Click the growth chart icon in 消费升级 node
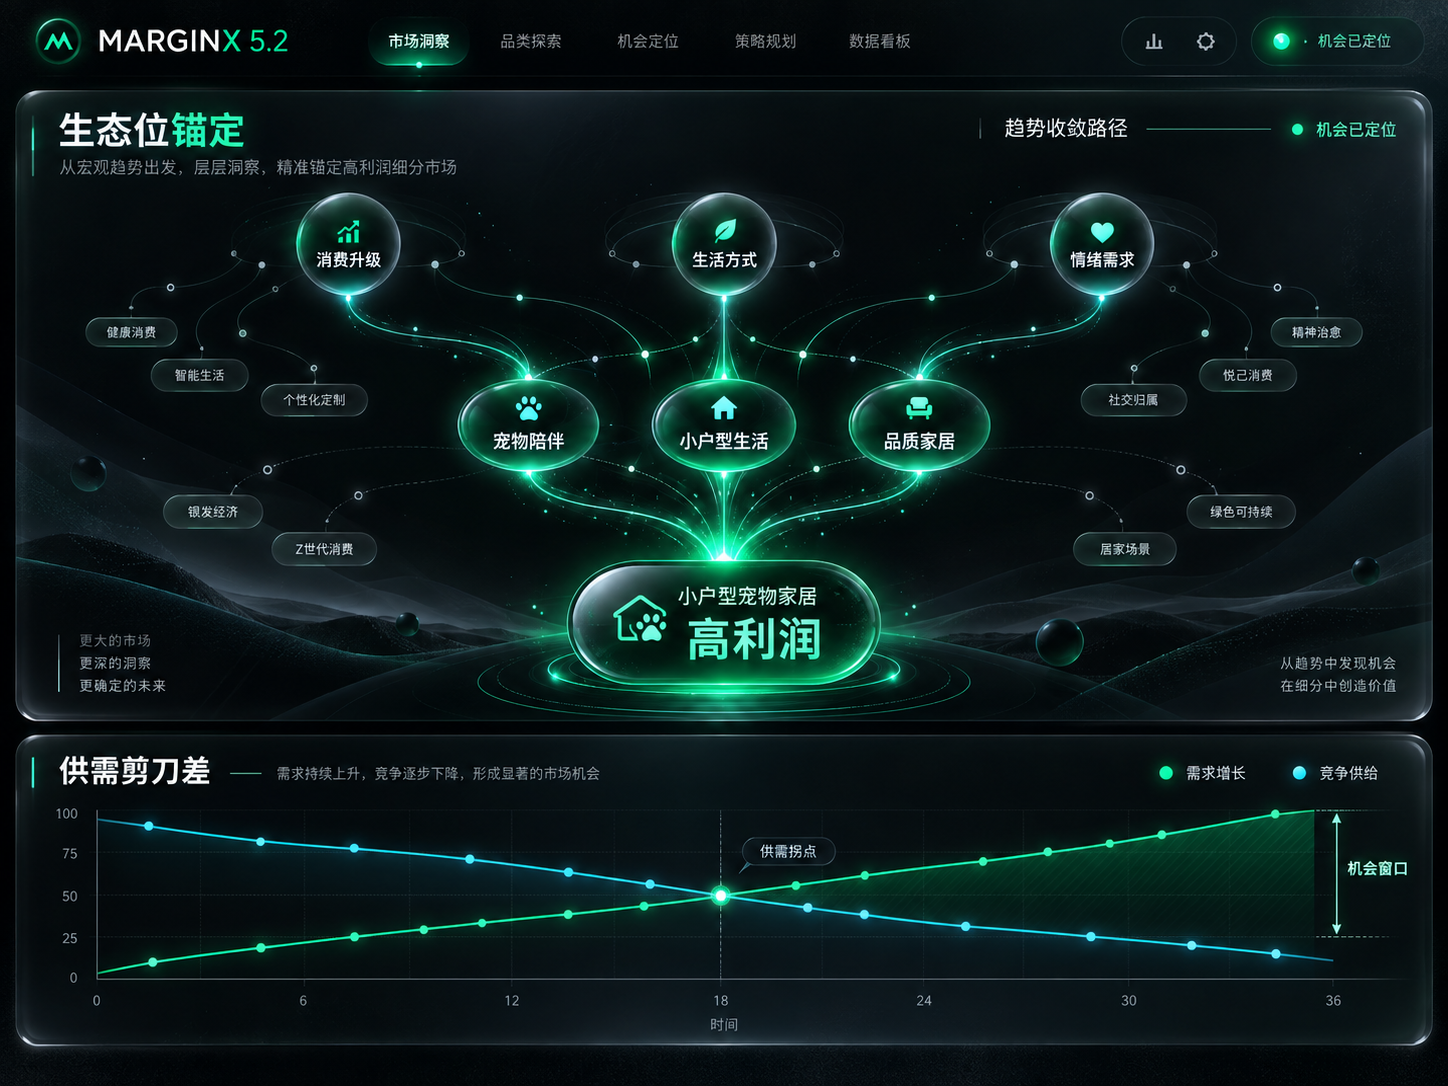Viewport: 1448px width, 1086px height. coord(348,232)
